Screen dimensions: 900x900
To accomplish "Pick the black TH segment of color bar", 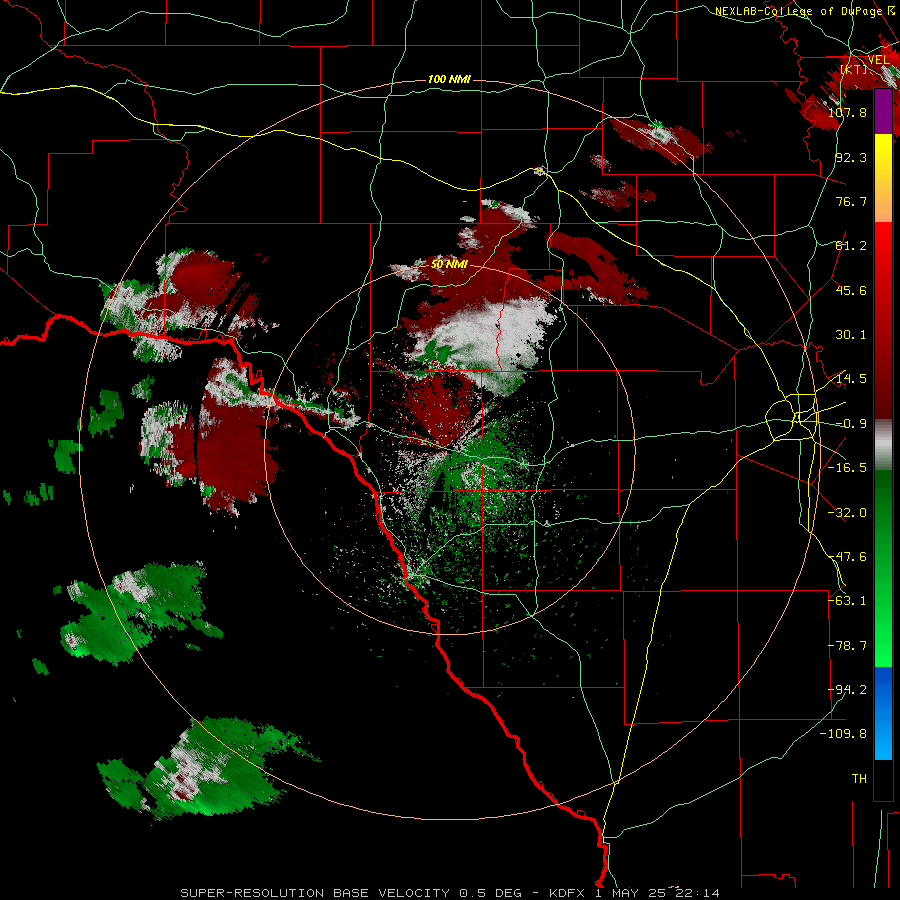I will (883, 779).
